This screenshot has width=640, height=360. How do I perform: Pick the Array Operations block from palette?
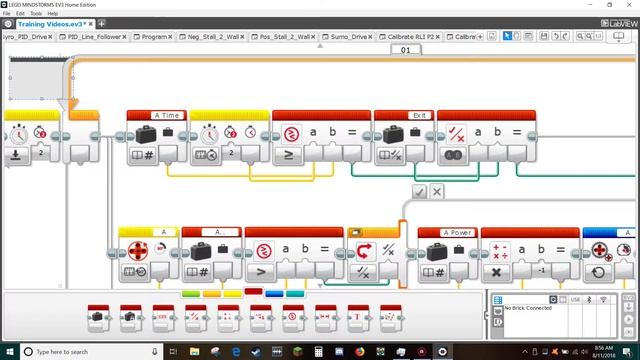click(163, 318)
